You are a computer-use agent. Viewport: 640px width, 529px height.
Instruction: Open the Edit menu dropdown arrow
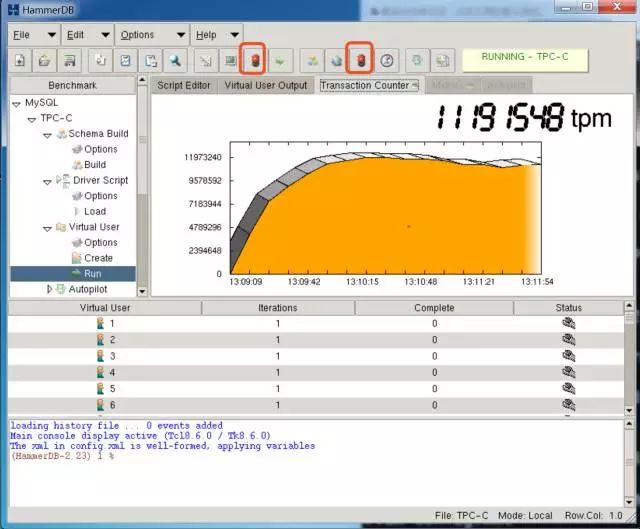click(x=105, y=35)
